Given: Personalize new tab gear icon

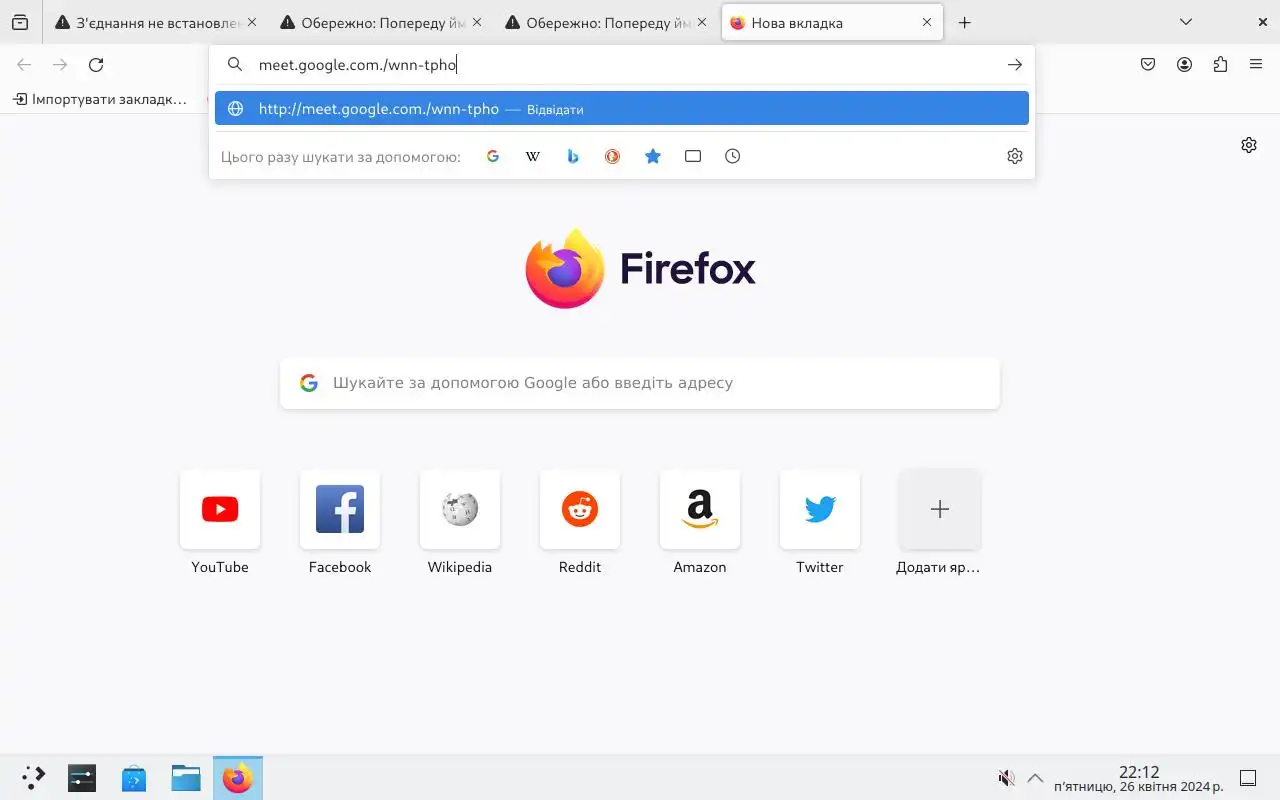Looking at the screenshot, I should (x=1249, y=145).
